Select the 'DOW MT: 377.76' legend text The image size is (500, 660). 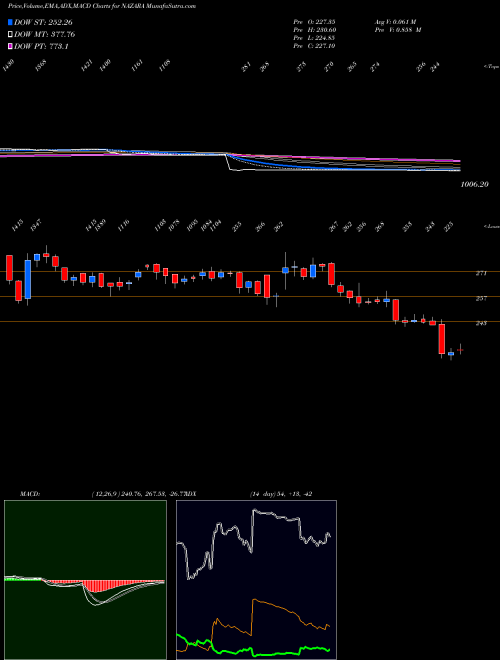point(44,35)
